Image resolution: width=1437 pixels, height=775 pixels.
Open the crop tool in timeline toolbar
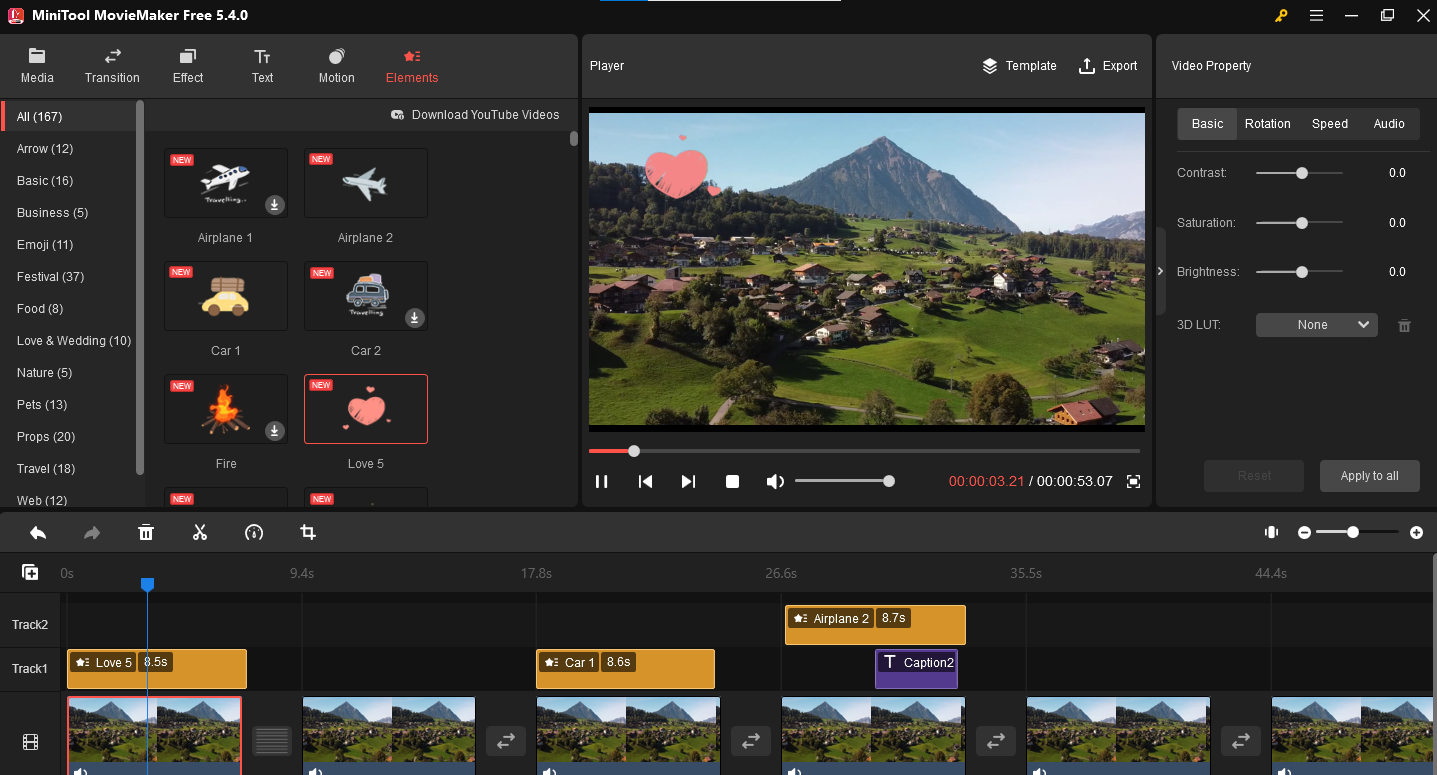[x=308, y=533]
